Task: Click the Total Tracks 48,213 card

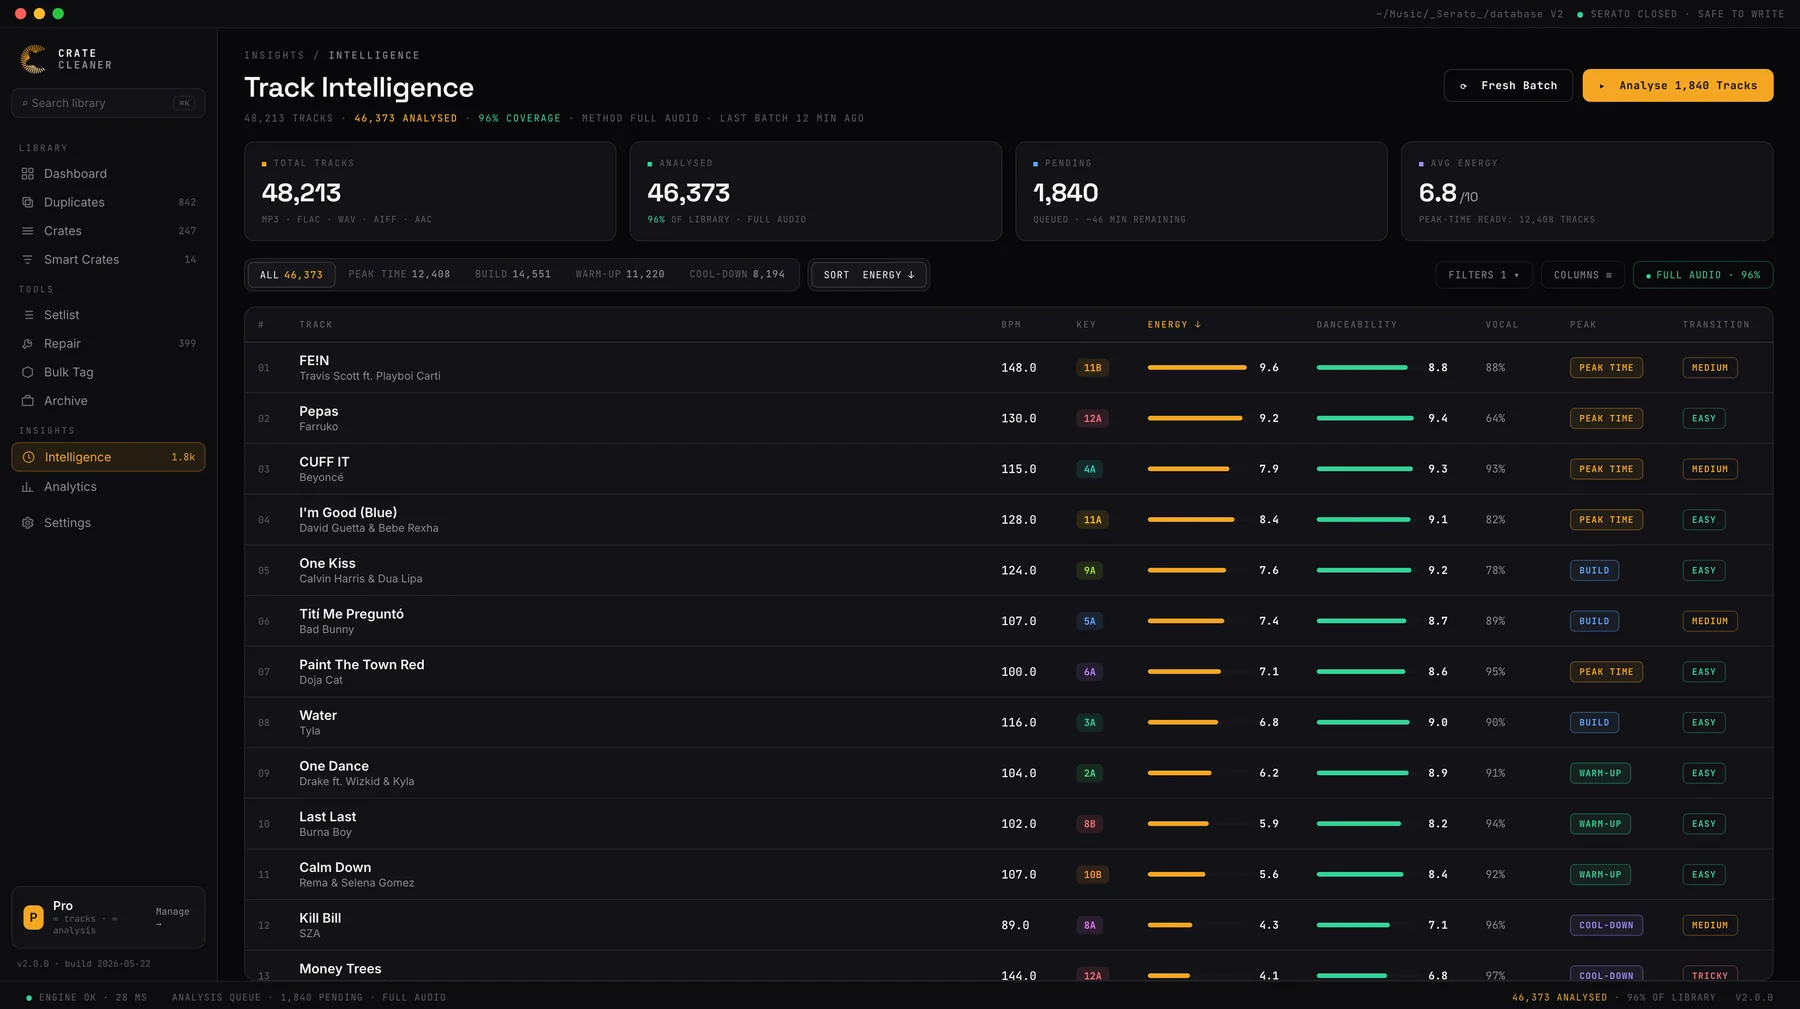Action: pyautogui.click(x=430, y=191)
